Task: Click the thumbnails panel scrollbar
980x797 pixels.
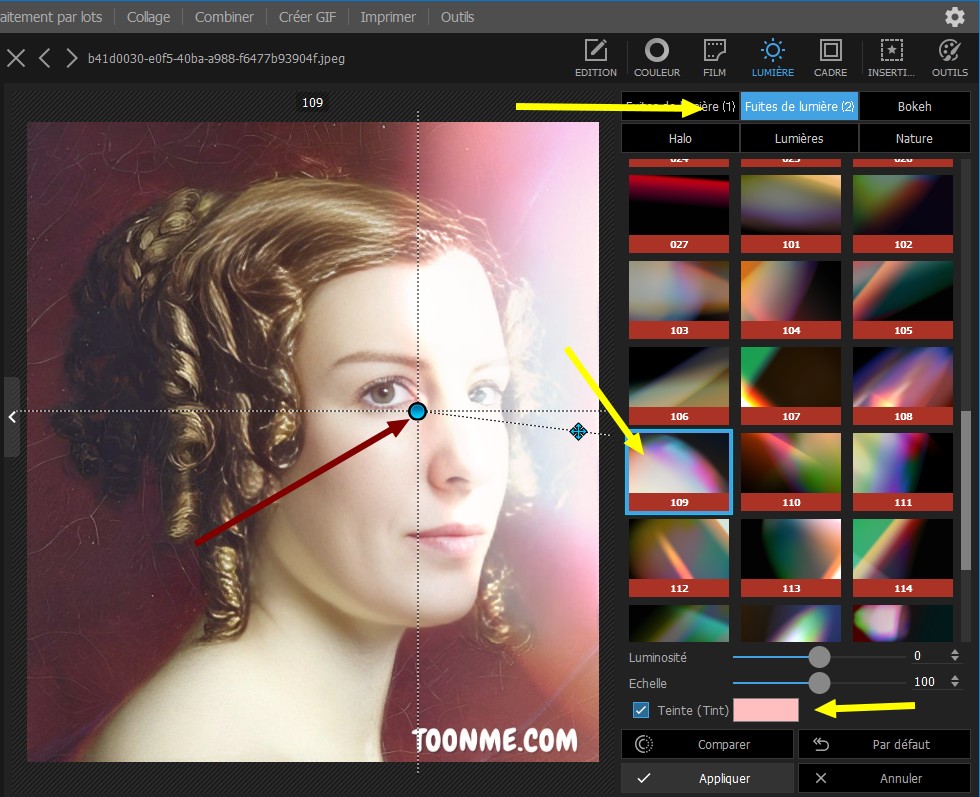Action: tap(966, 489)
